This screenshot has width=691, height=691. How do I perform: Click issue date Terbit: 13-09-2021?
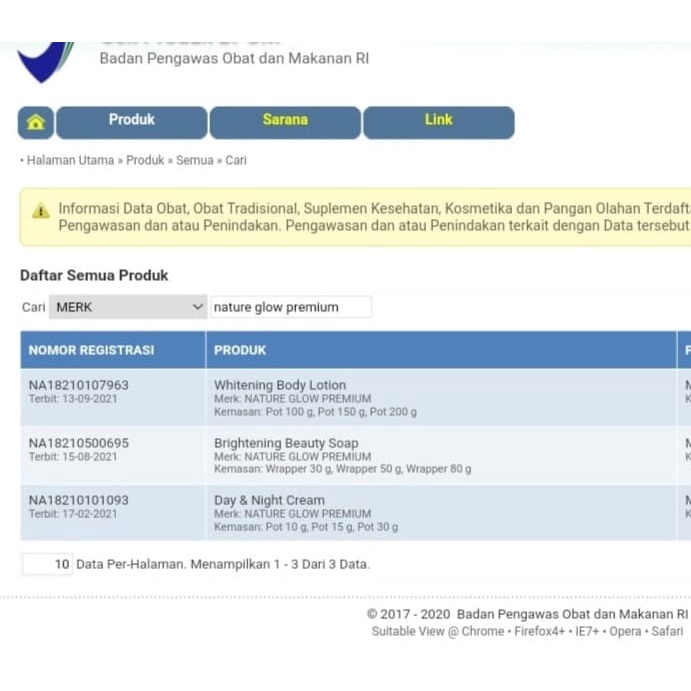pos(73,399)
